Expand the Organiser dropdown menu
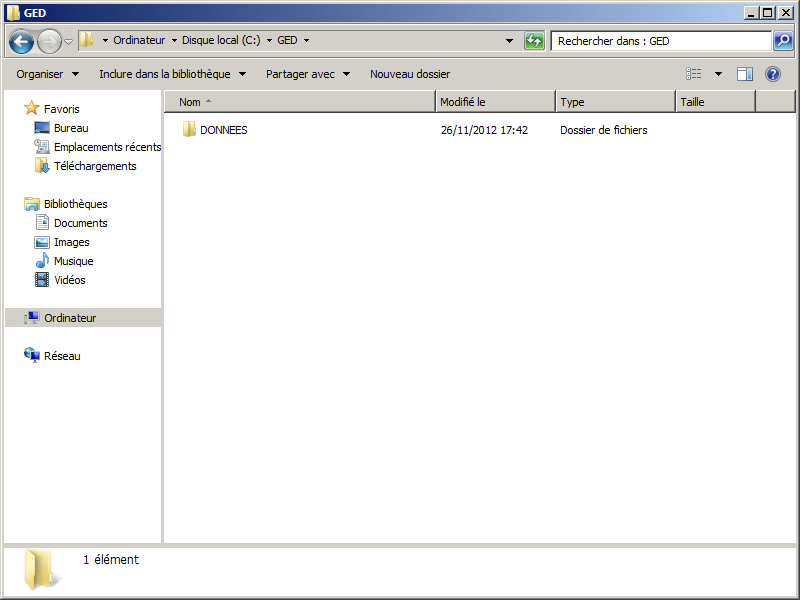This screenshot has height=600, width=800. click(x=47, y=74)
